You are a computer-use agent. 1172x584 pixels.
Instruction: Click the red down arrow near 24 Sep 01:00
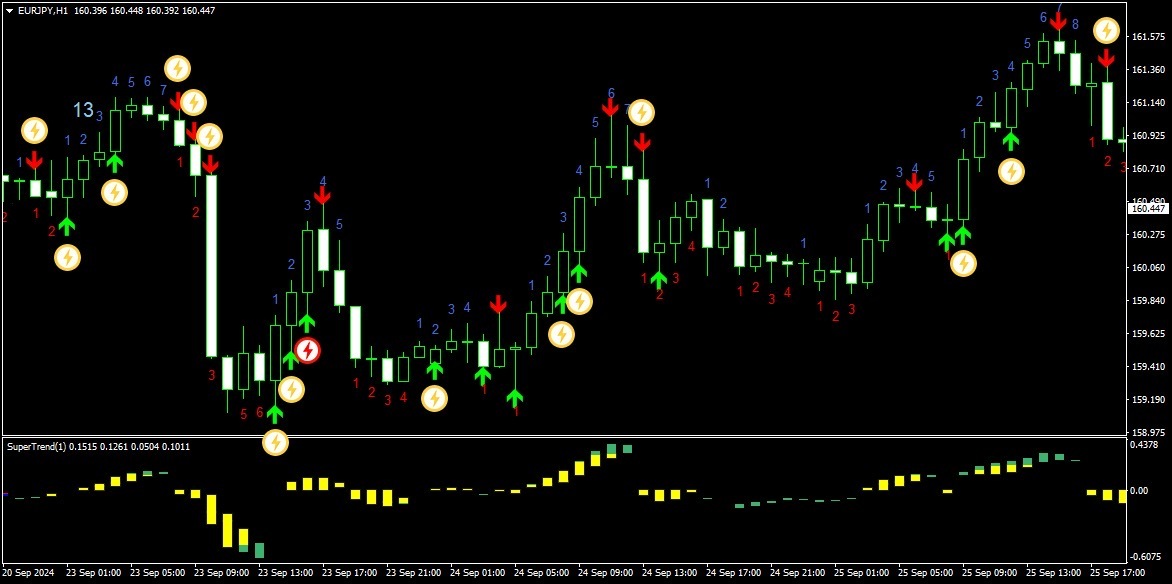click(x=498, y=304)
